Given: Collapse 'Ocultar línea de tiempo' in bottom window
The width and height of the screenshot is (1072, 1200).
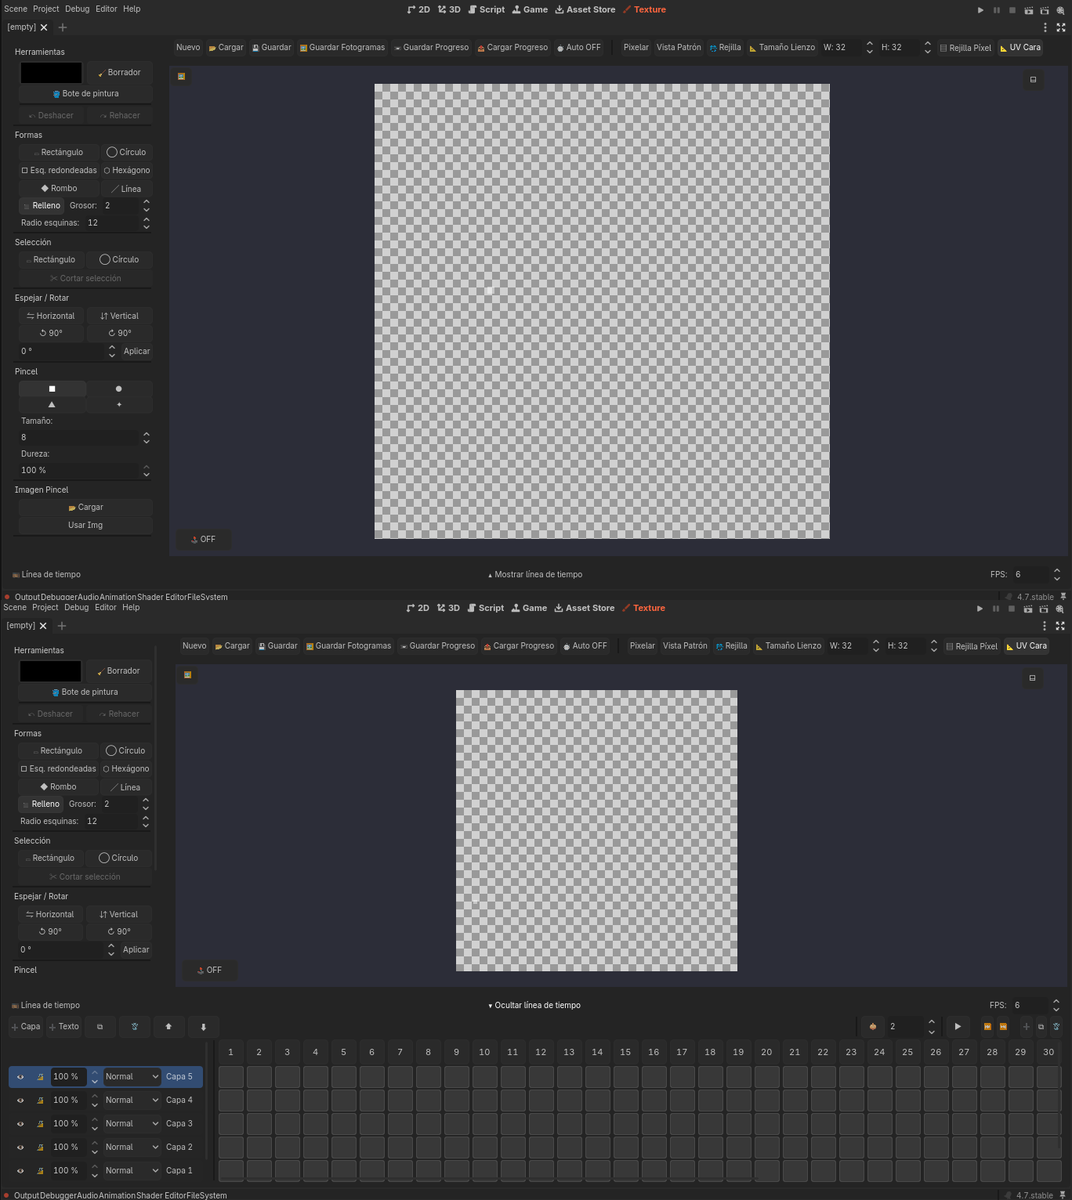Looking at the screenshot, I should point(534,1006).
